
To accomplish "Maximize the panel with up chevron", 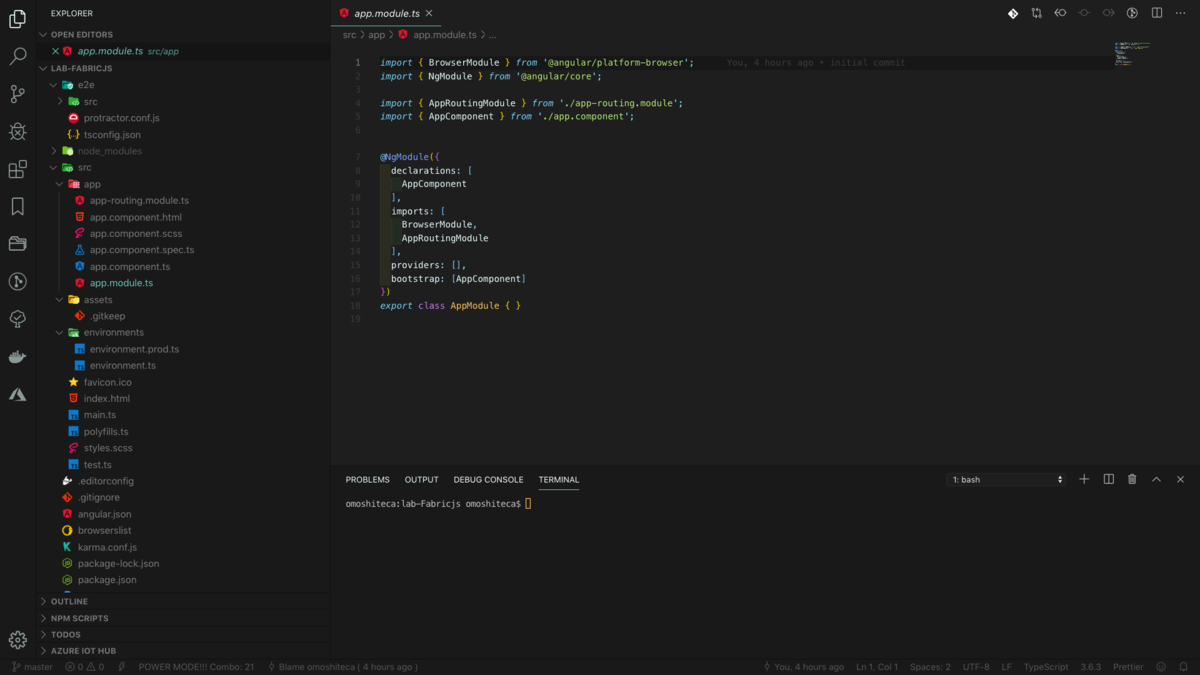I will (x=1156, y=479).
